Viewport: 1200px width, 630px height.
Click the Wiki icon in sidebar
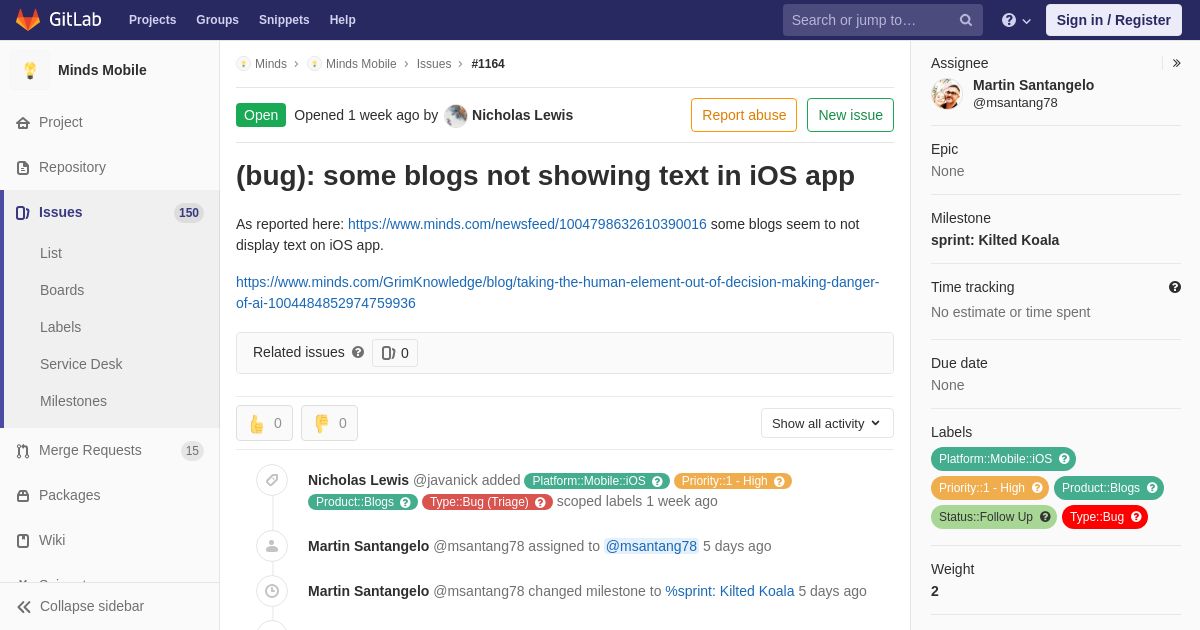[x=23, y=541]
